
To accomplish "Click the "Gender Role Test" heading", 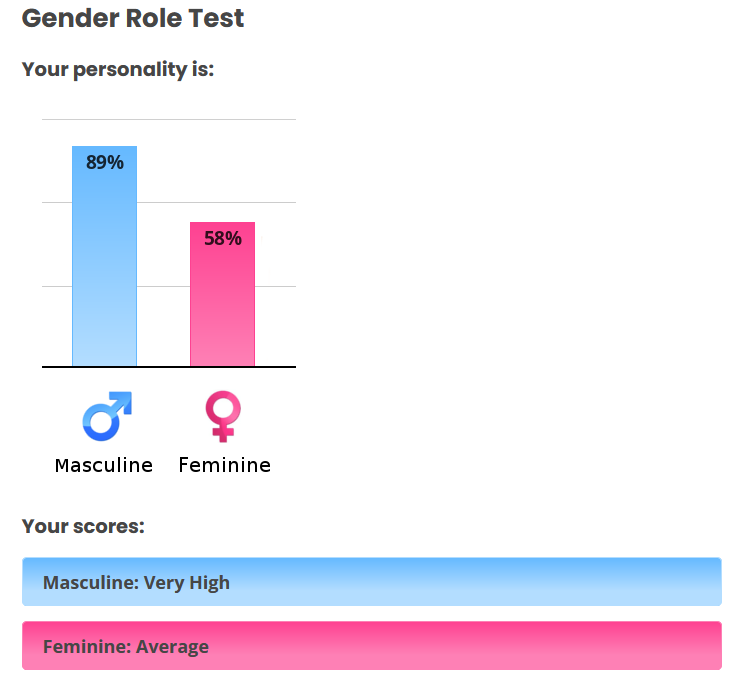I will 133,18.
